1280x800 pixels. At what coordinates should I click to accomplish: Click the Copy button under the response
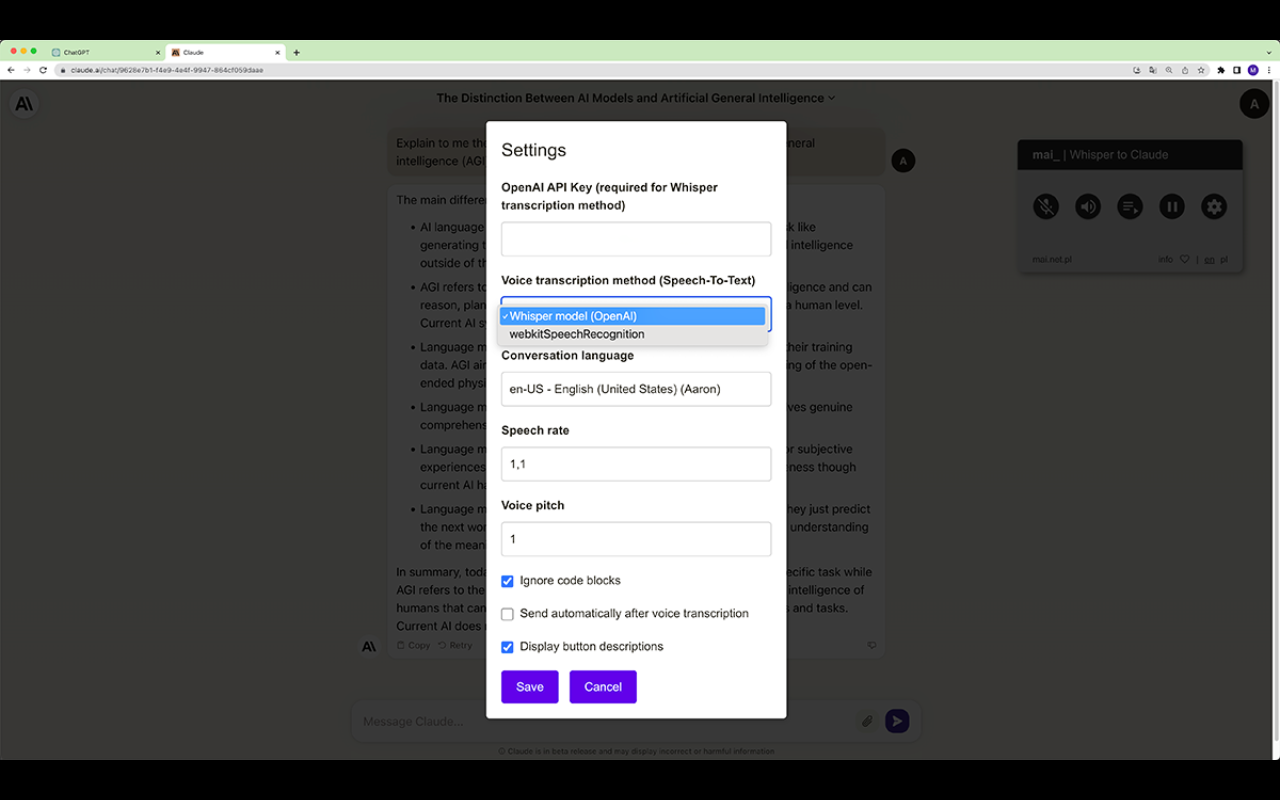pyautogui.click(x=413, y=645)
